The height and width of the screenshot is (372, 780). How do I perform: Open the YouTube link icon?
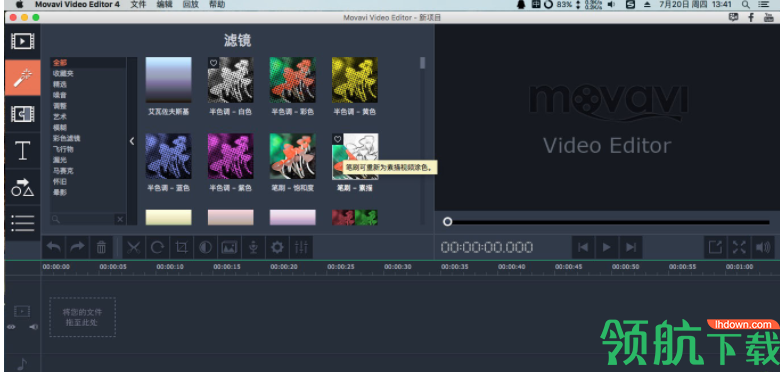pos(768,17)
